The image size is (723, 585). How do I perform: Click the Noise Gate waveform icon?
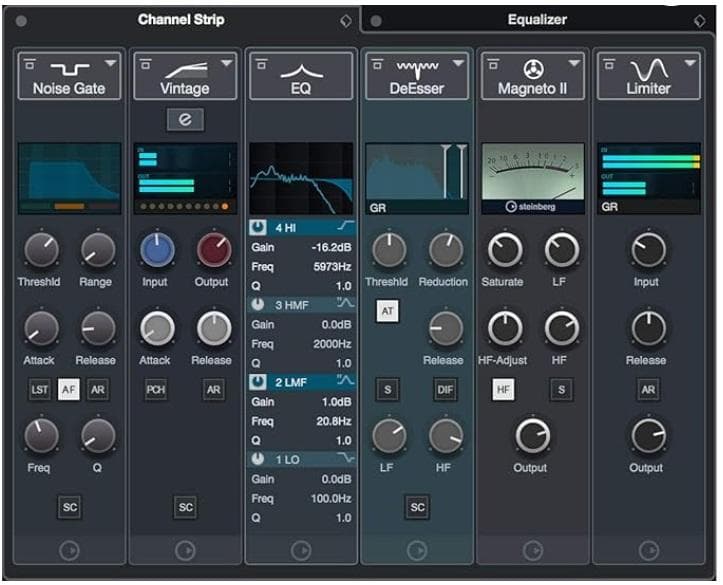70,69
